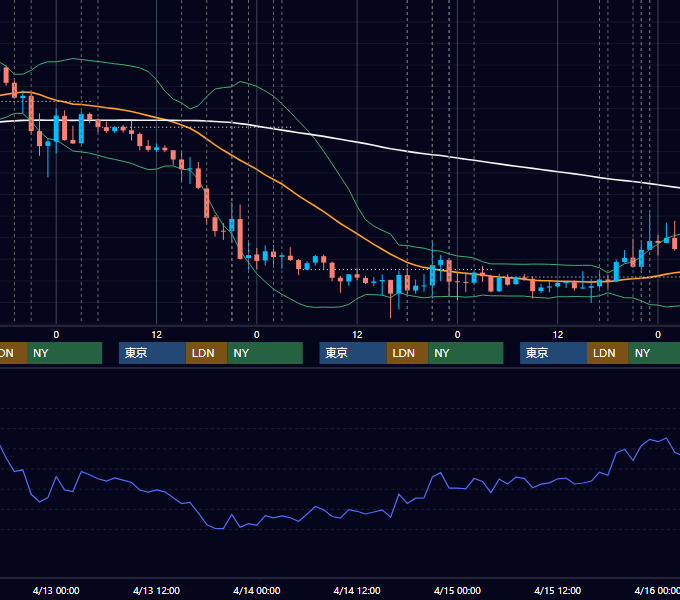680x600 pixels.
Task: Click the hour label 0 above 4/15 00:00
Action: click(457, 335)
